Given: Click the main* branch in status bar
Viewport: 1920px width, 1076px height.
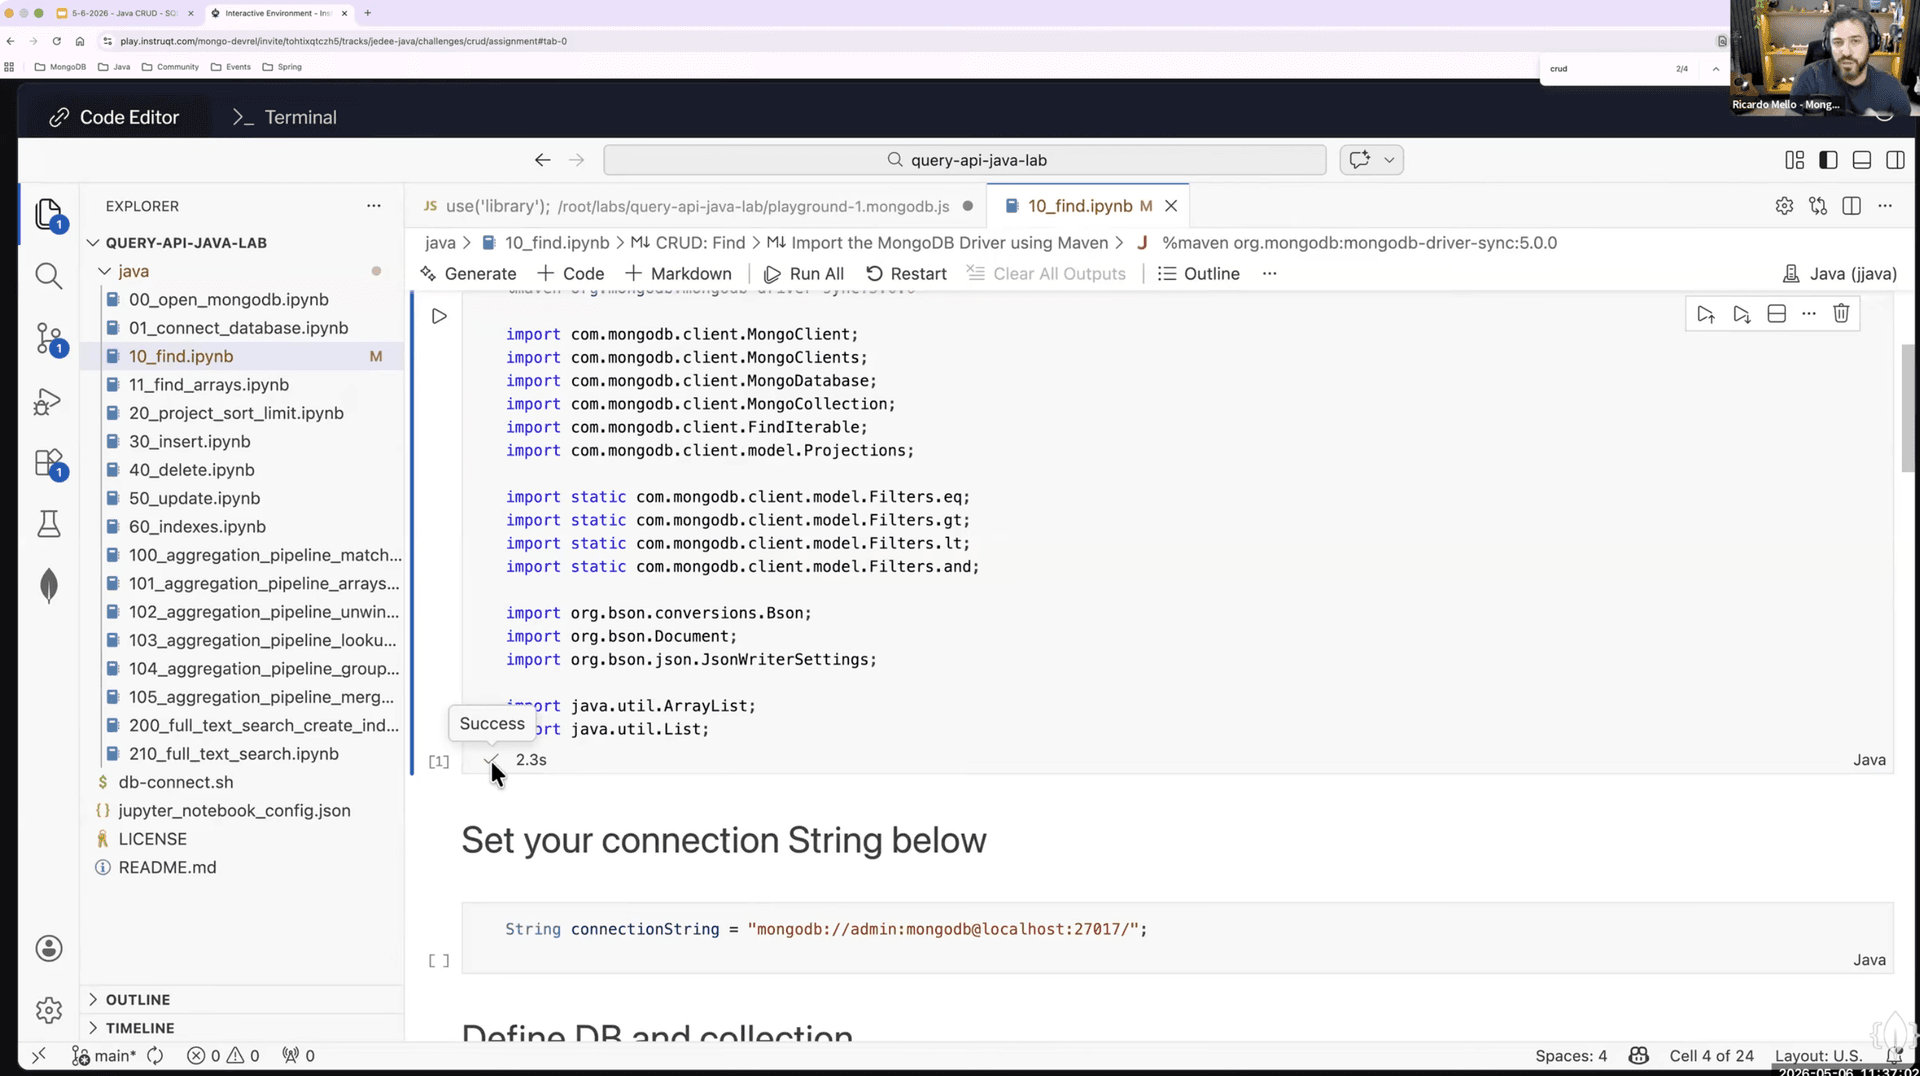Looking at the screenshot, I should point(104,1056).
